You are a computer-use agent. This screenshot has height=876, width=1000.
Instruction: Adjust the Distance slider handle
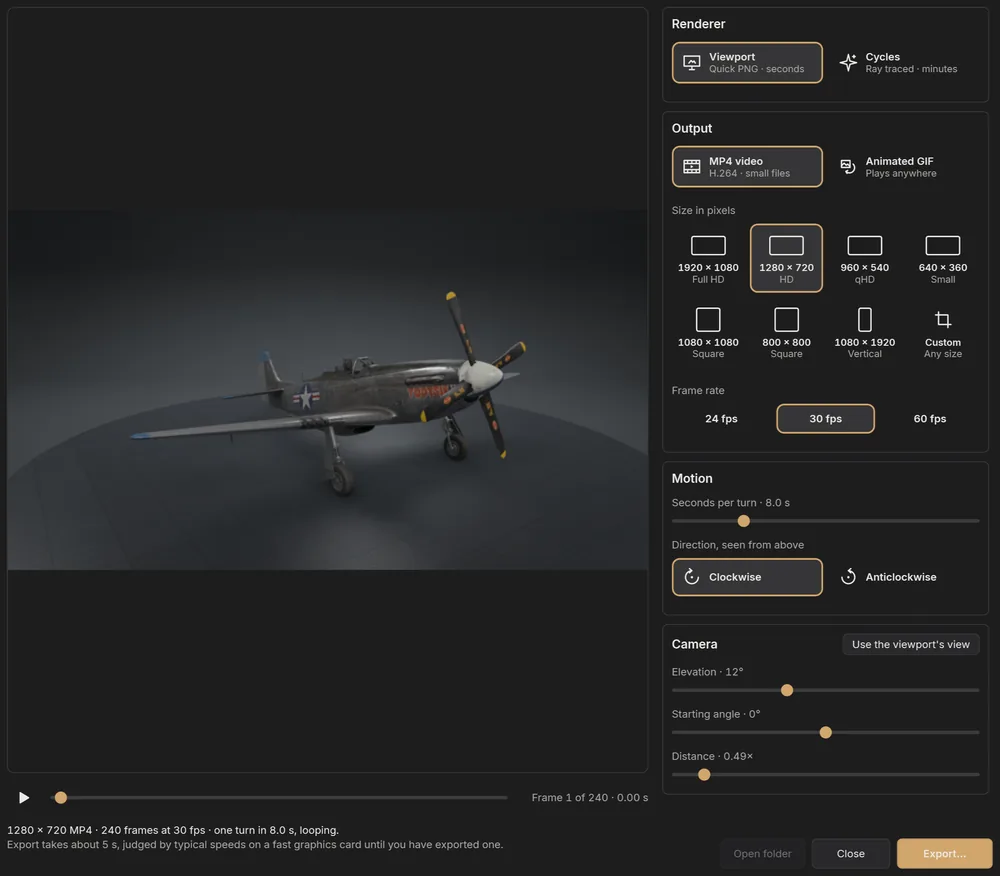(703, 775)
